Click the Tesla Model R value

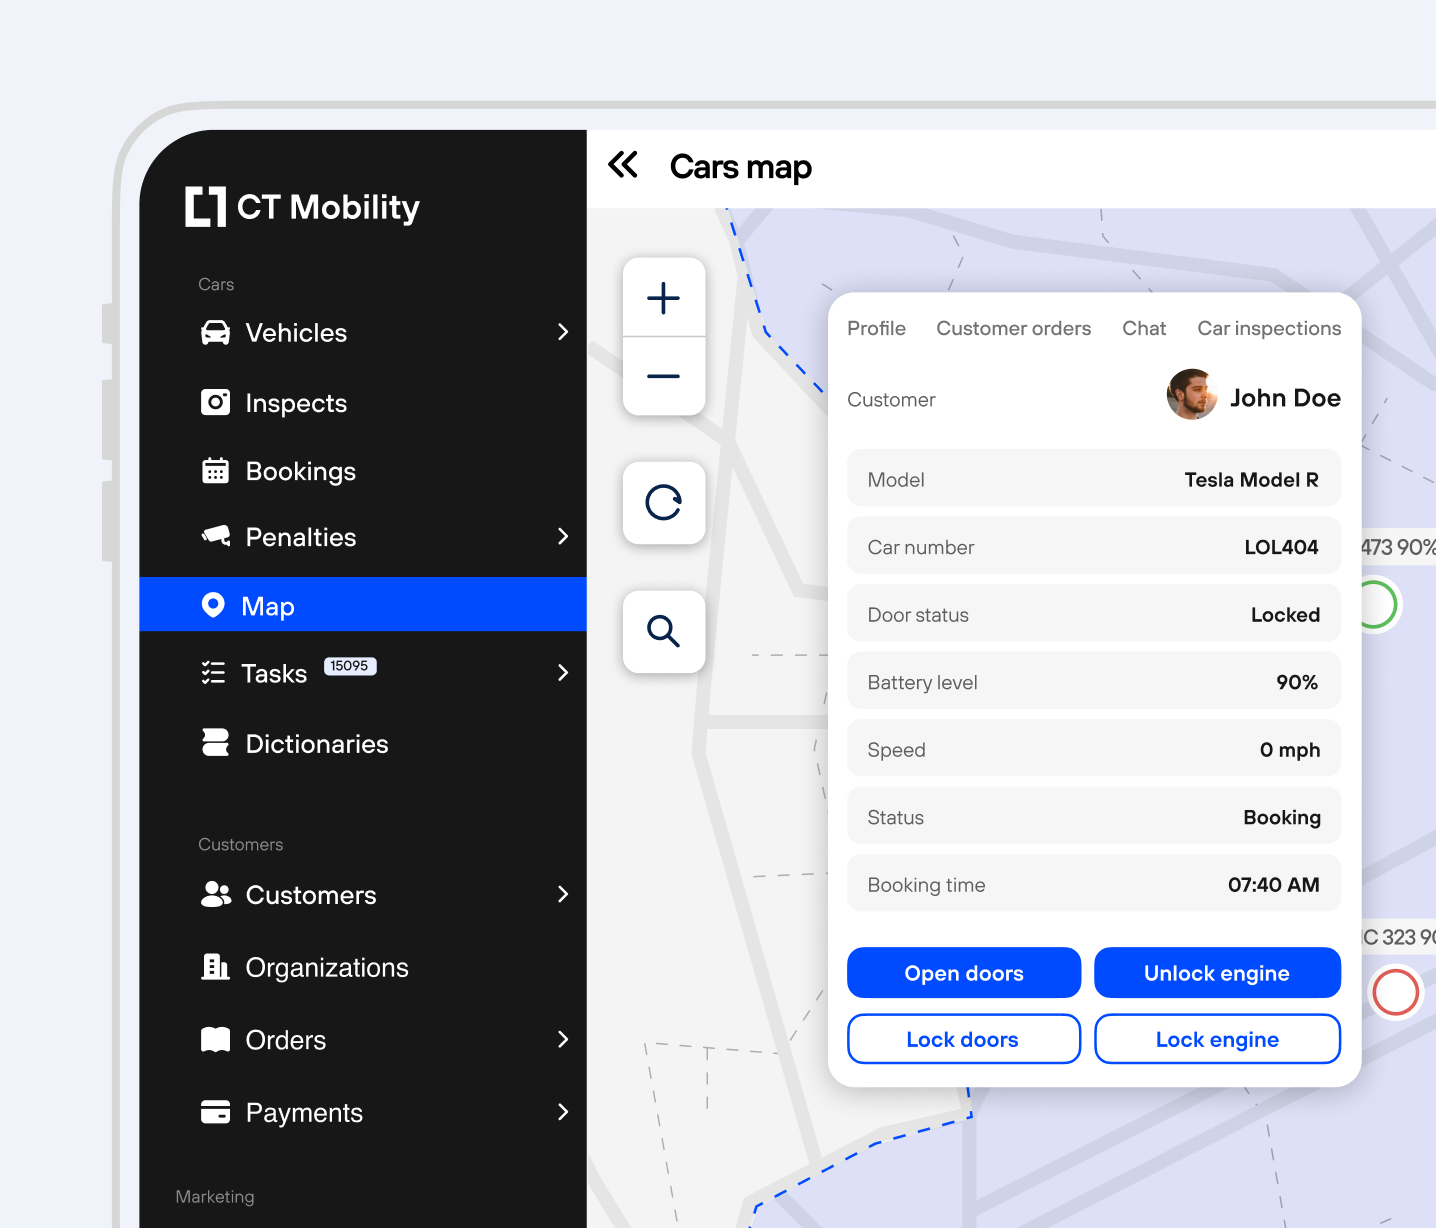tap(1251, 480)
